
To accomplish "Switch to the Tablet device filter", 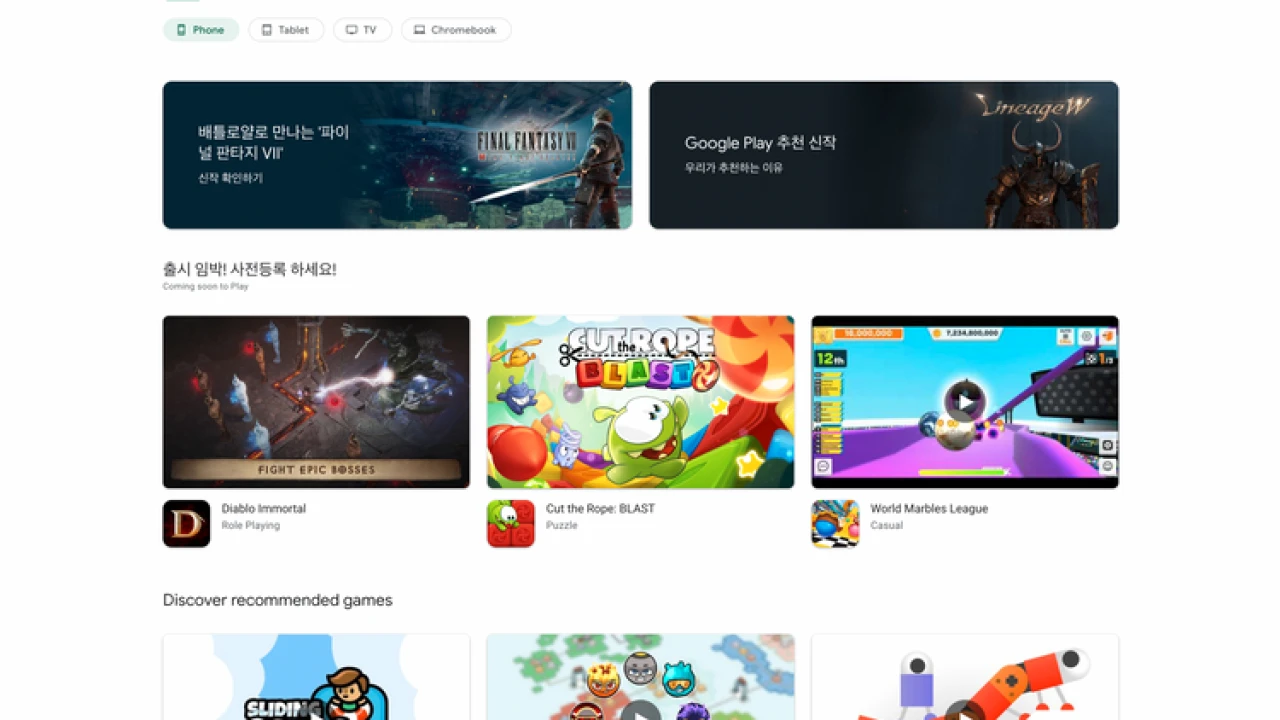I will [x=286, y=30].
